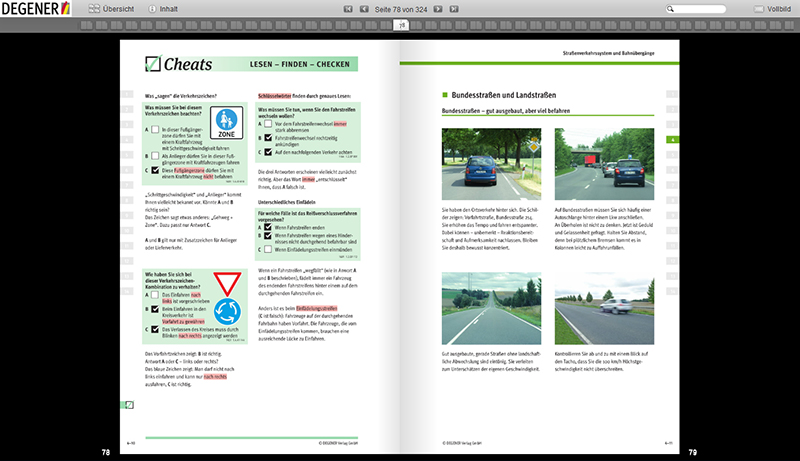The image size is (800, 461).
Task: Click photo of blurred passing silver car
Action: pos(604,308)
